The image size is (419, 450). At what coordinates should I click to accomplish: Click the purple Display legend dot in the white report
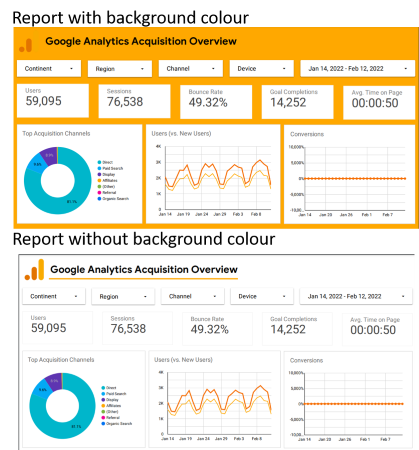103,400
